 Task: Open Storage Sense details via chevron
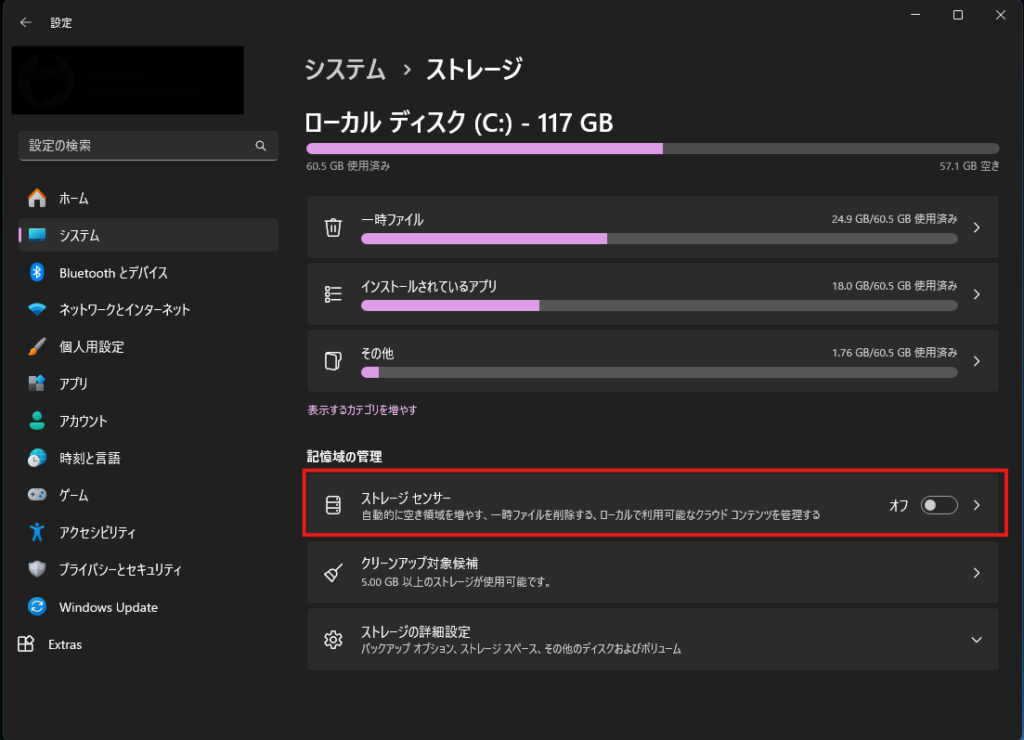click(977, 505)
